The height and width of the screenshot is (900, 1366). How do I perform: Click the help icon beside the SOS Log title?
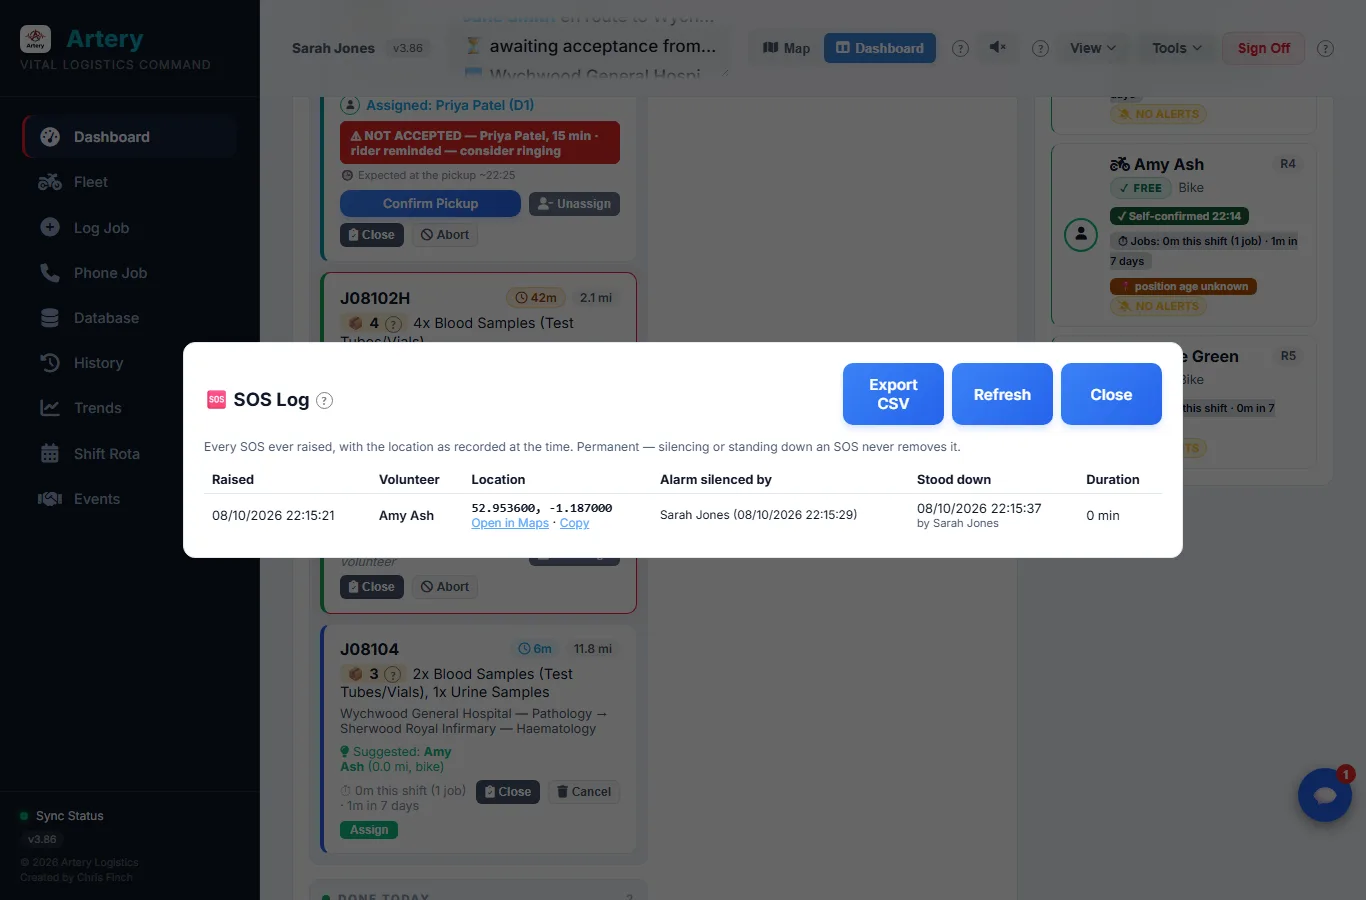pos(324,401)
